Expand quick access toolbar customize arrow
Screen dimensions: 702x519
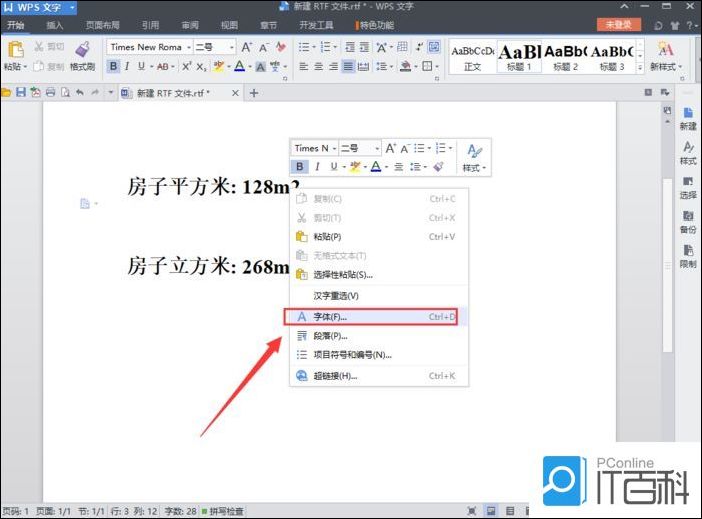tap(111, 93)
